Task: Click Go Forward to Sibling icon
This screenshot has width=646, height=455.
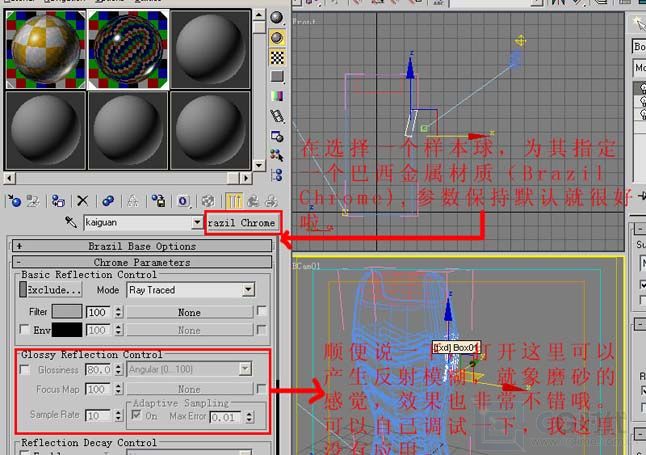Action: (x=271, y=201)
